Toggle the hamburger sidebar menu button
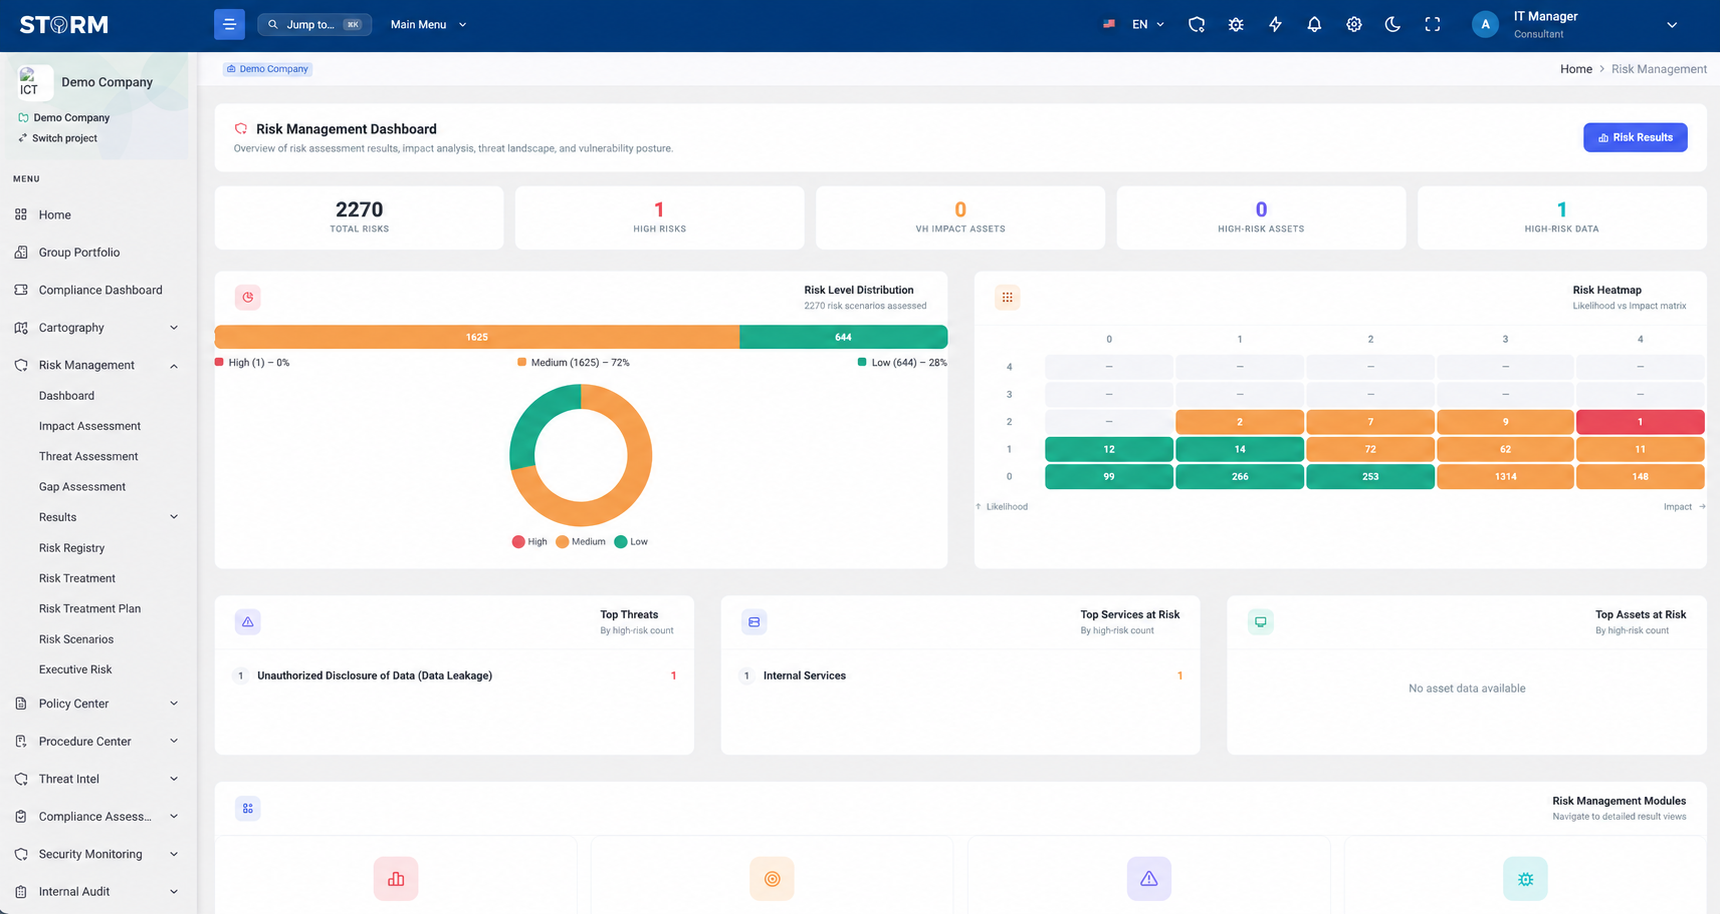 pyautogui.click(x=229, y=24)
